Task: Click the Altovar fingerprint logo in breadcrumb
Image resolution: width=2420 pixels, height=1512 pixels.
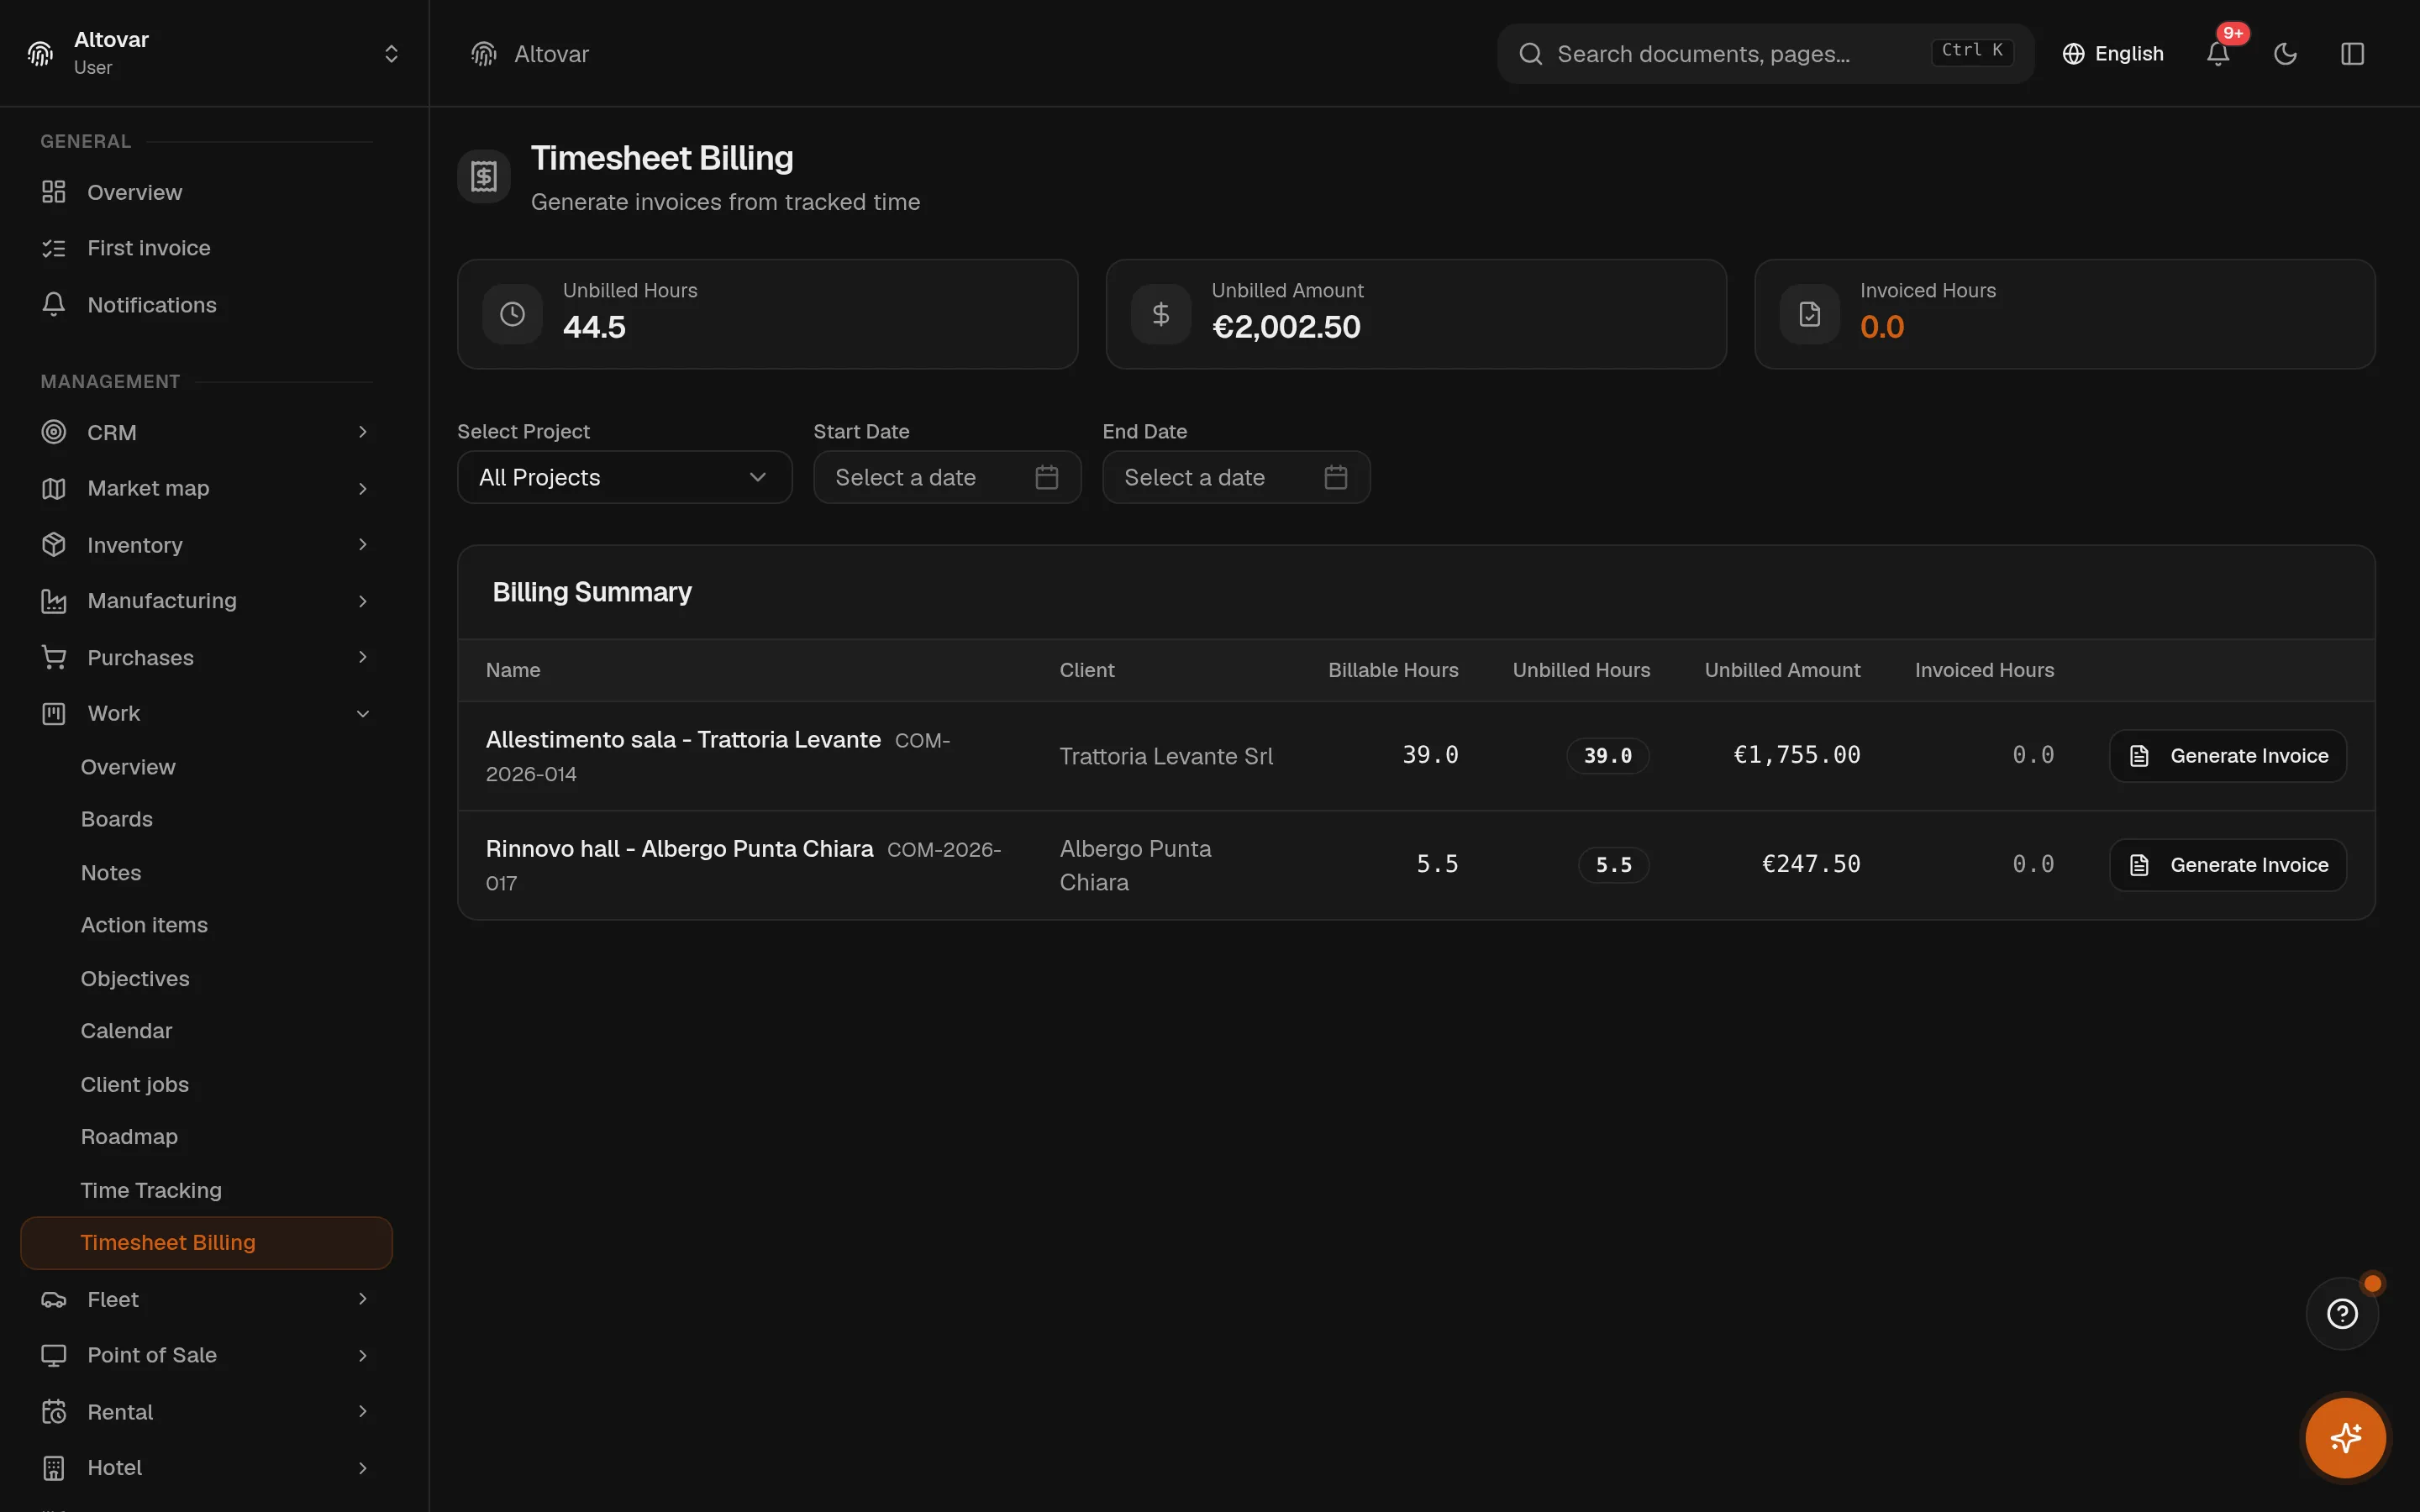Action: tap(484, 54)
